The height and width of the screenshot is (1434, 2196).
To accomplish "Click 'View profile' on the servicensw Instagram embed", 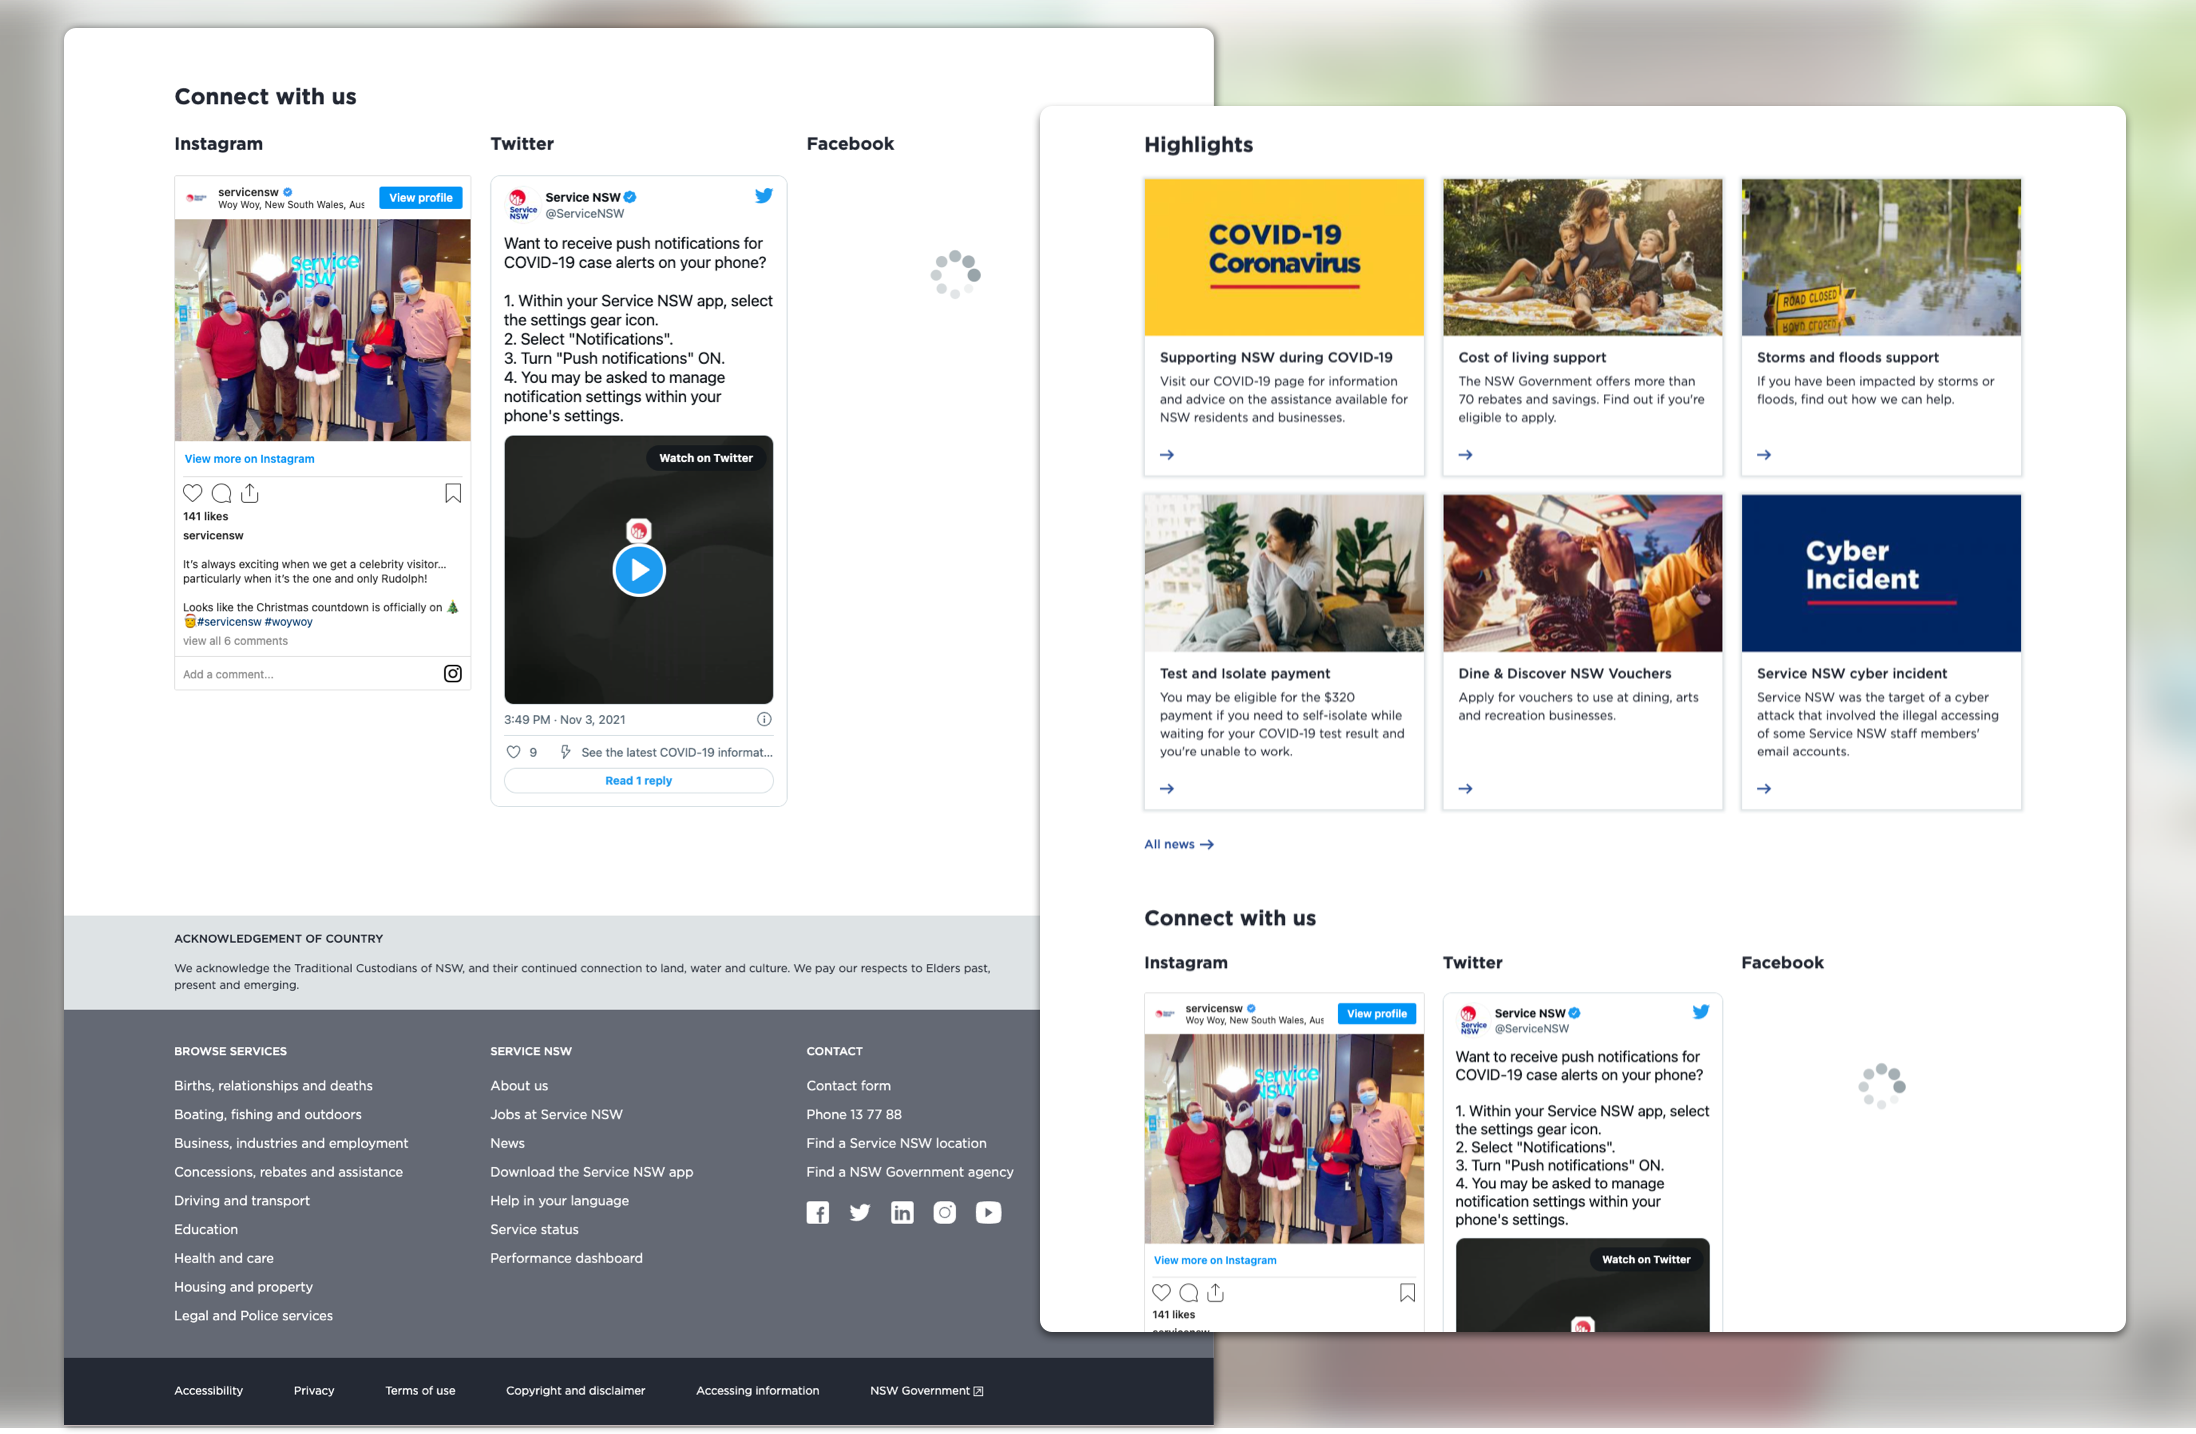I will 420,197.
